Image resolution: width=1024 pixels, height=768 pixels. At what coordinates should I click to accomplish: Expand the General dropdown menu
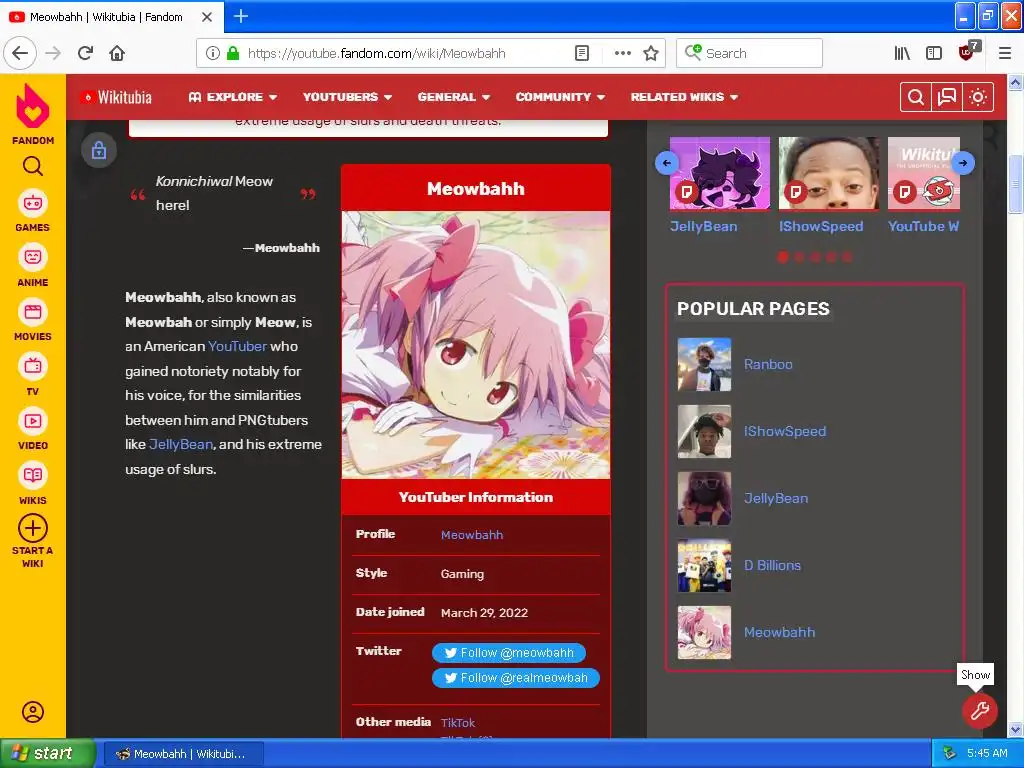(x=454, y=97)
